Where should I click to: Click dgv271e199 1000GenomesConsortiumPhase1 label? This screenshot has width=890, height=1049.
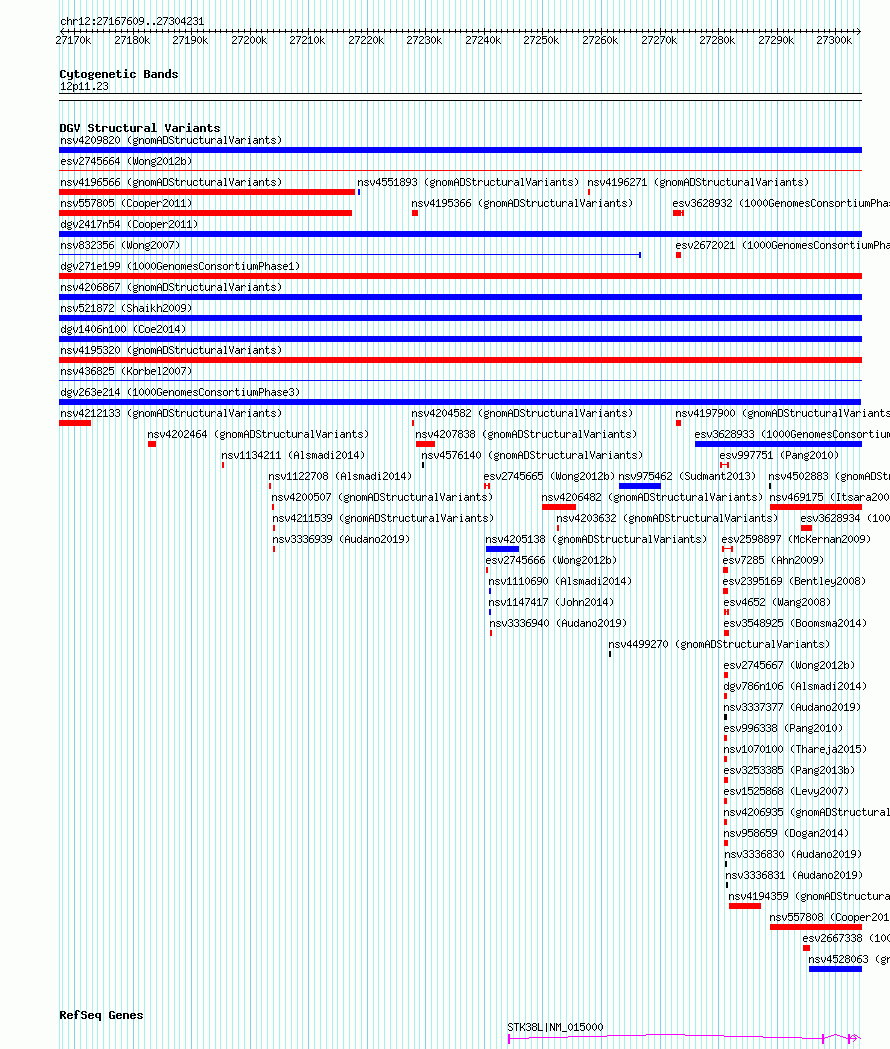180,266
